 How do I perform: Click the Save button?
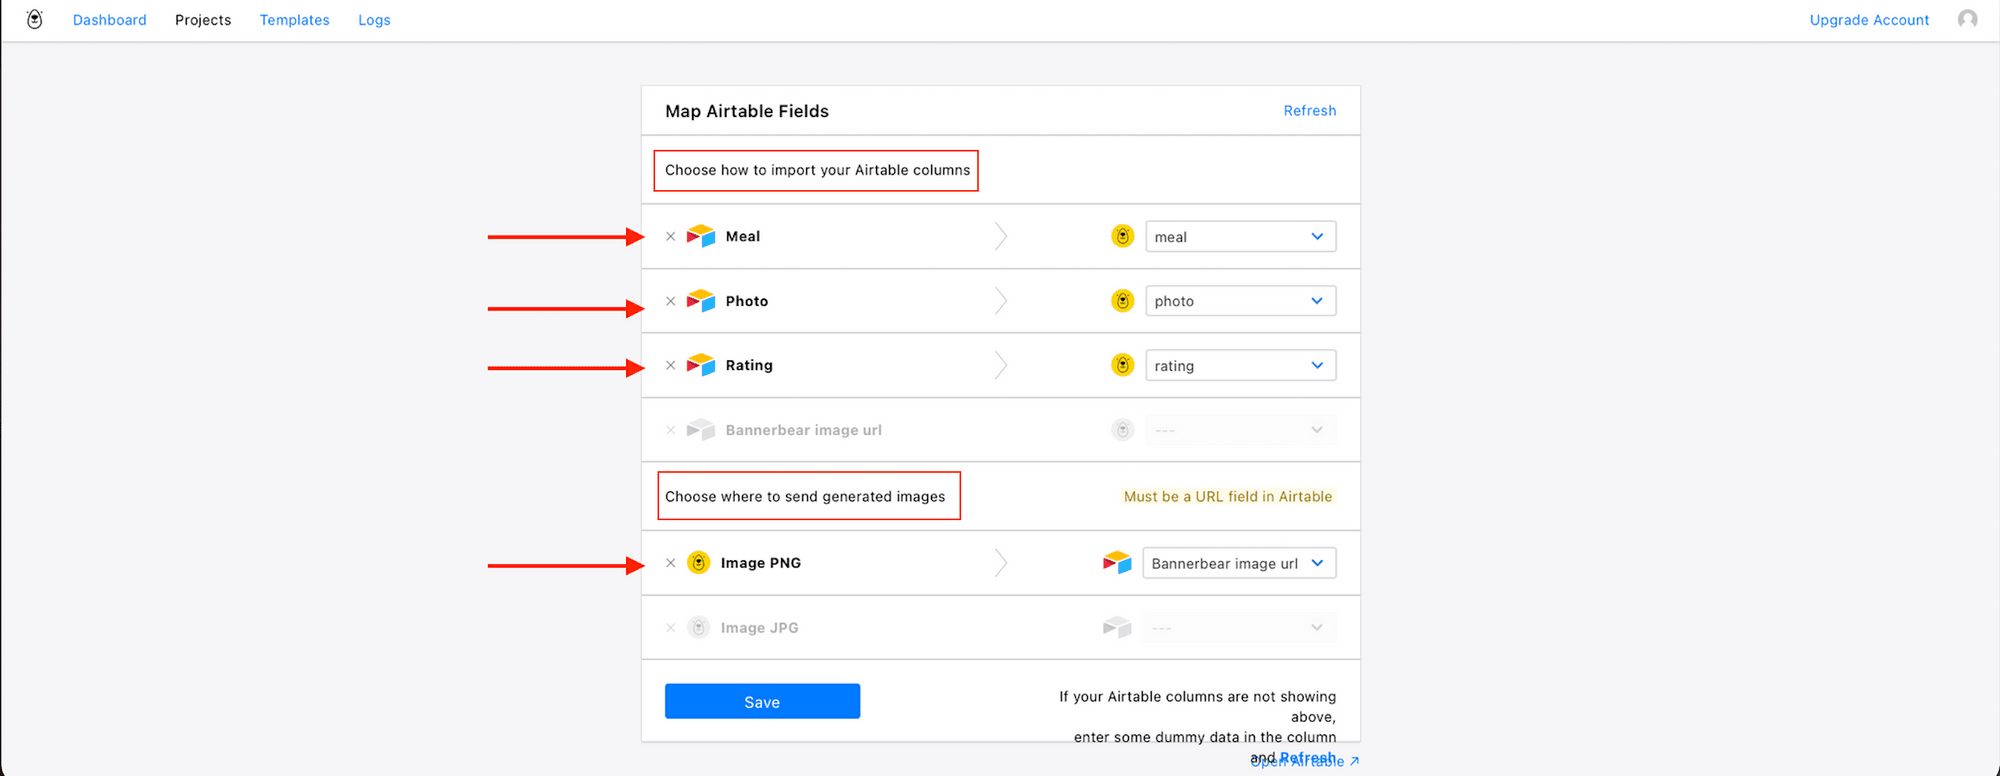coord(762,702)
